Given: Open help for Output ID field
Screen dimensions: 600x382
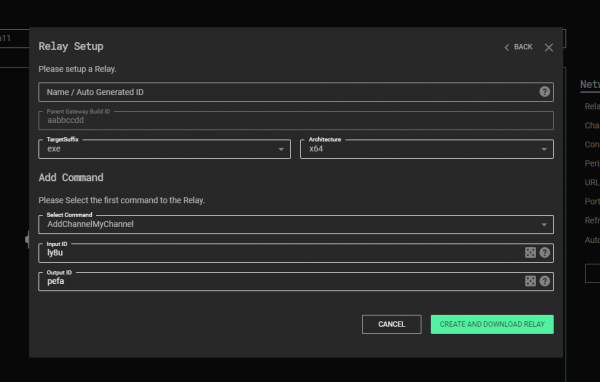Looking at the screenshot, I should (x=544, y=281).
